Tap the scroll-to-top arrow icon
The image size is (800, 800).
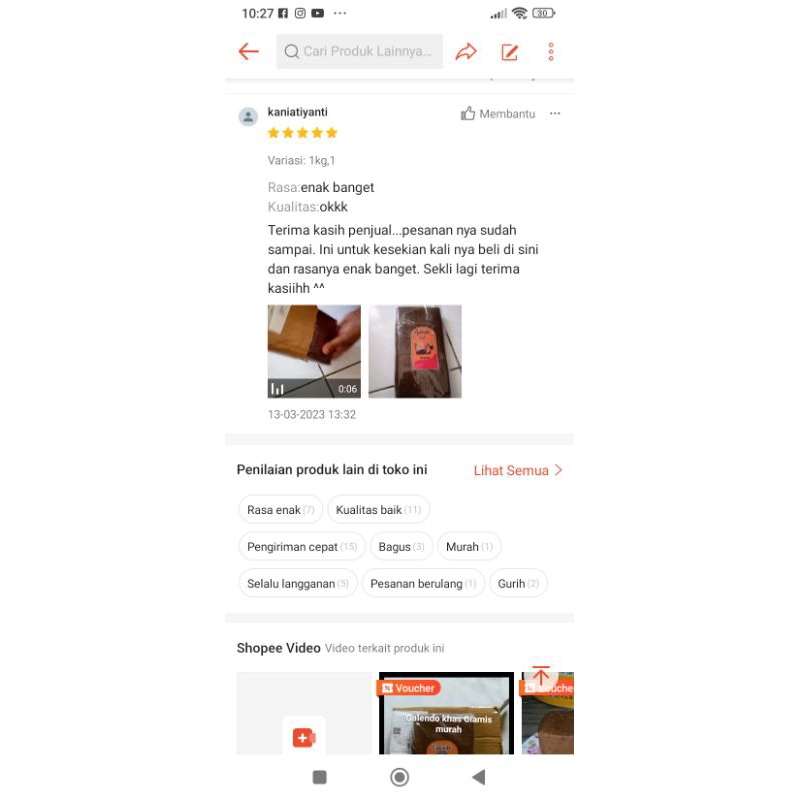pos(541,675)
